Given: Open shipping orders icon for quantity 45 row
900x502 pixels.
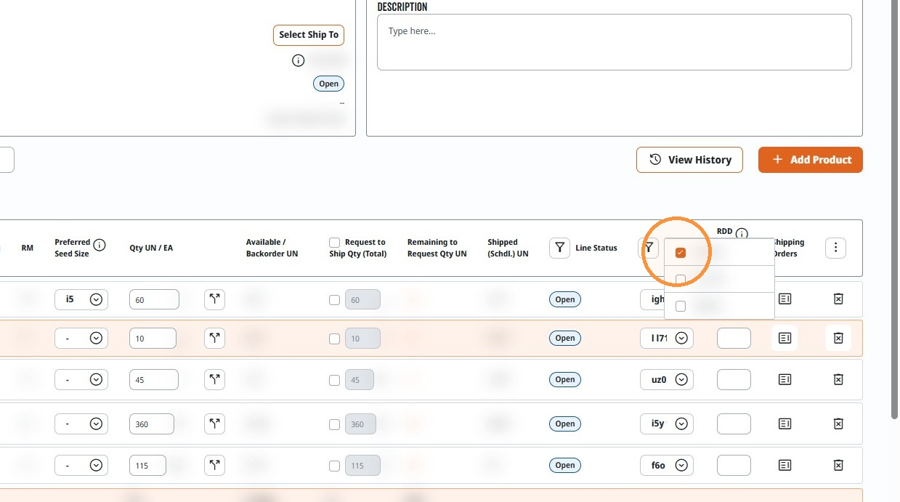Looking at the screenshot, I should (785, 379).
